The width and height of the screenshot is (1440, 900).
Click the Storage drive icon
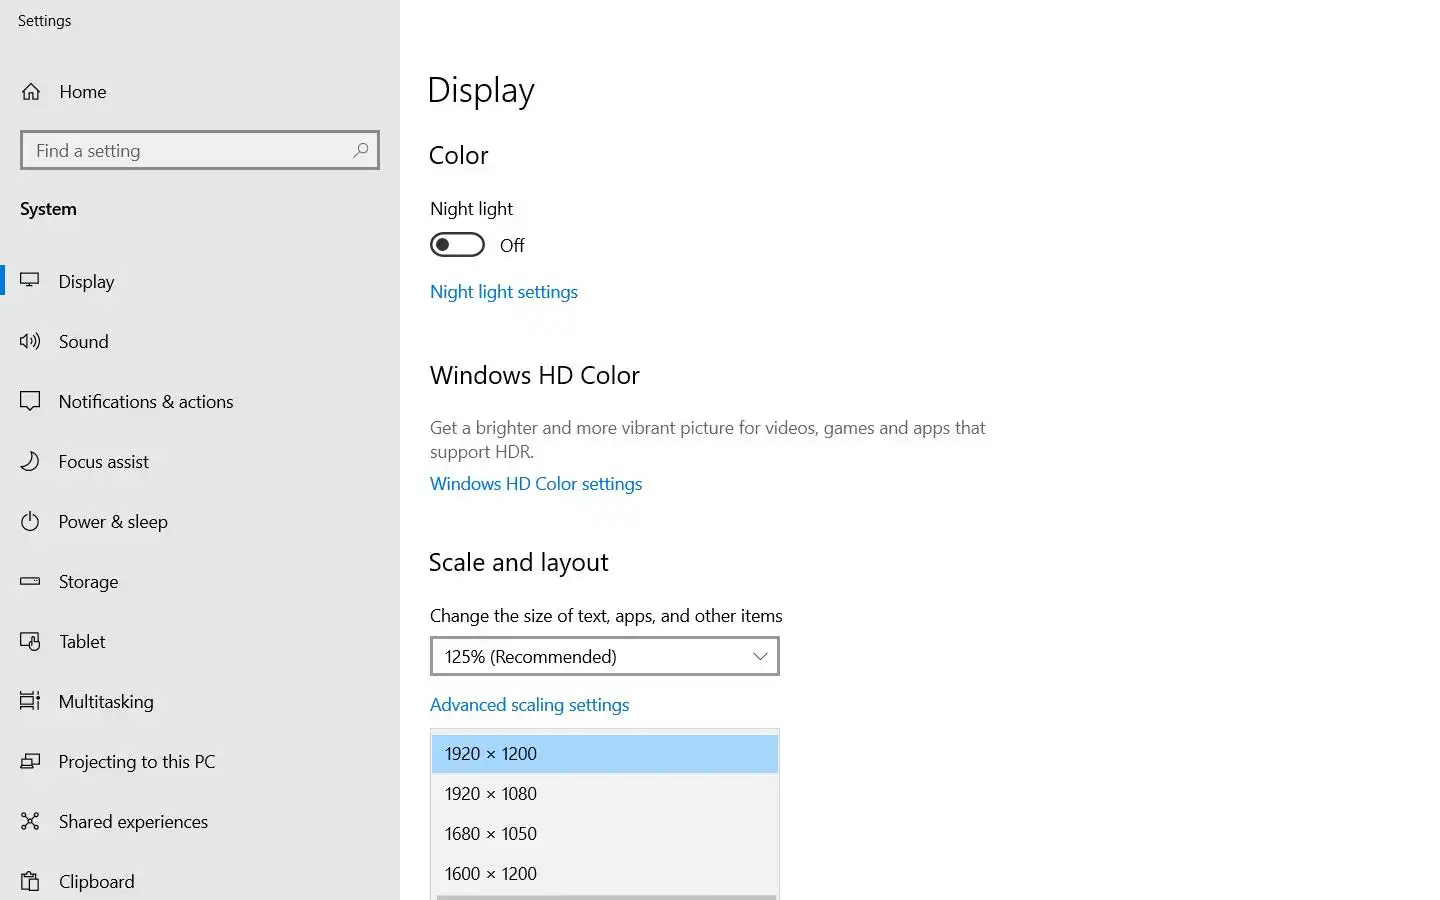click(30, 581)
